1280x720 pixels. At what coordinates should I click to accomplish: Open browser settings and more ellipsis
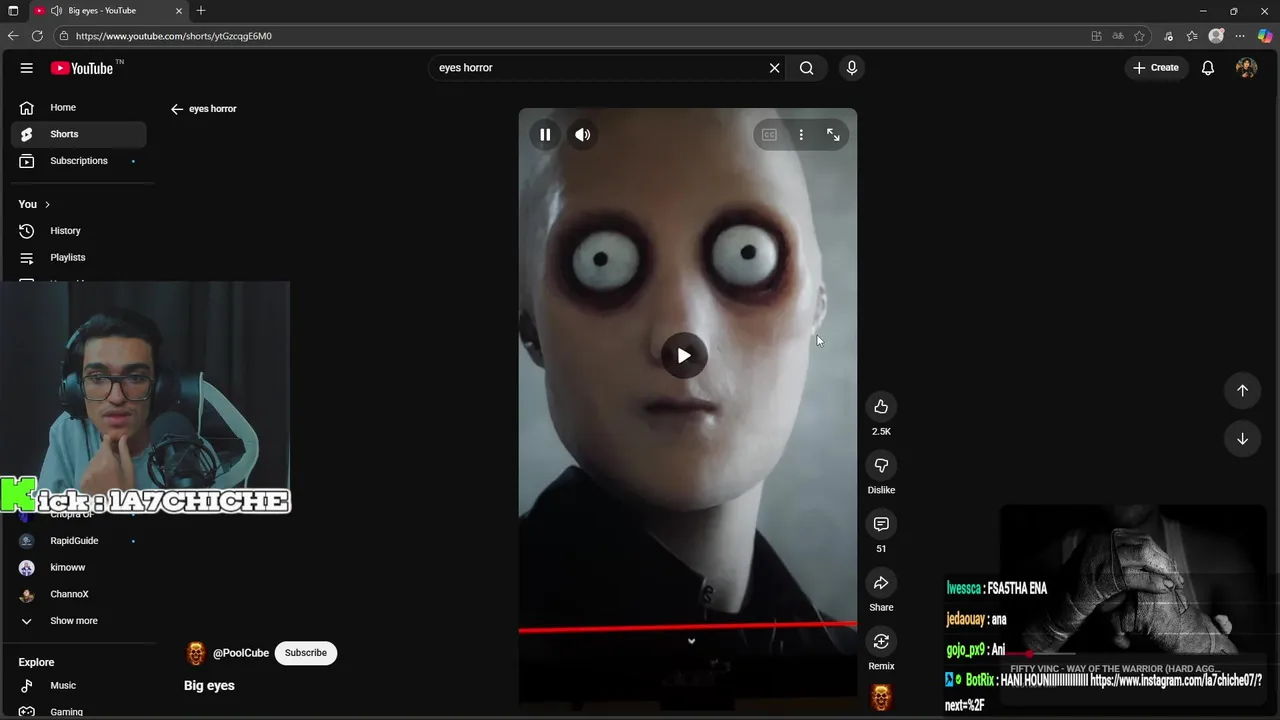coord(1240,36)
